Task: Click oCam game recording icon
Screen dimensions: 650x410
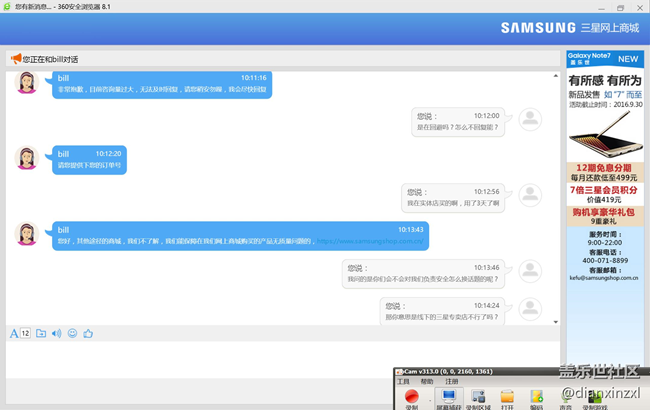Action: [x=595, y=397]
